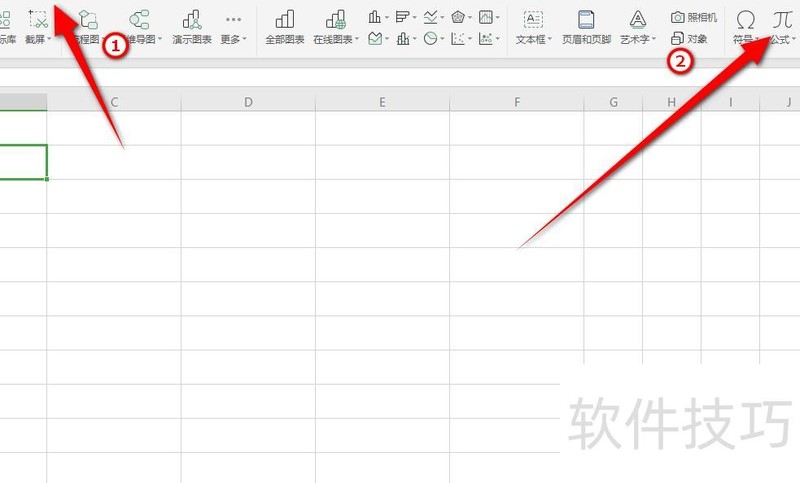Expand the Formula (公式) dropdown arrow

tap(794, 39)
